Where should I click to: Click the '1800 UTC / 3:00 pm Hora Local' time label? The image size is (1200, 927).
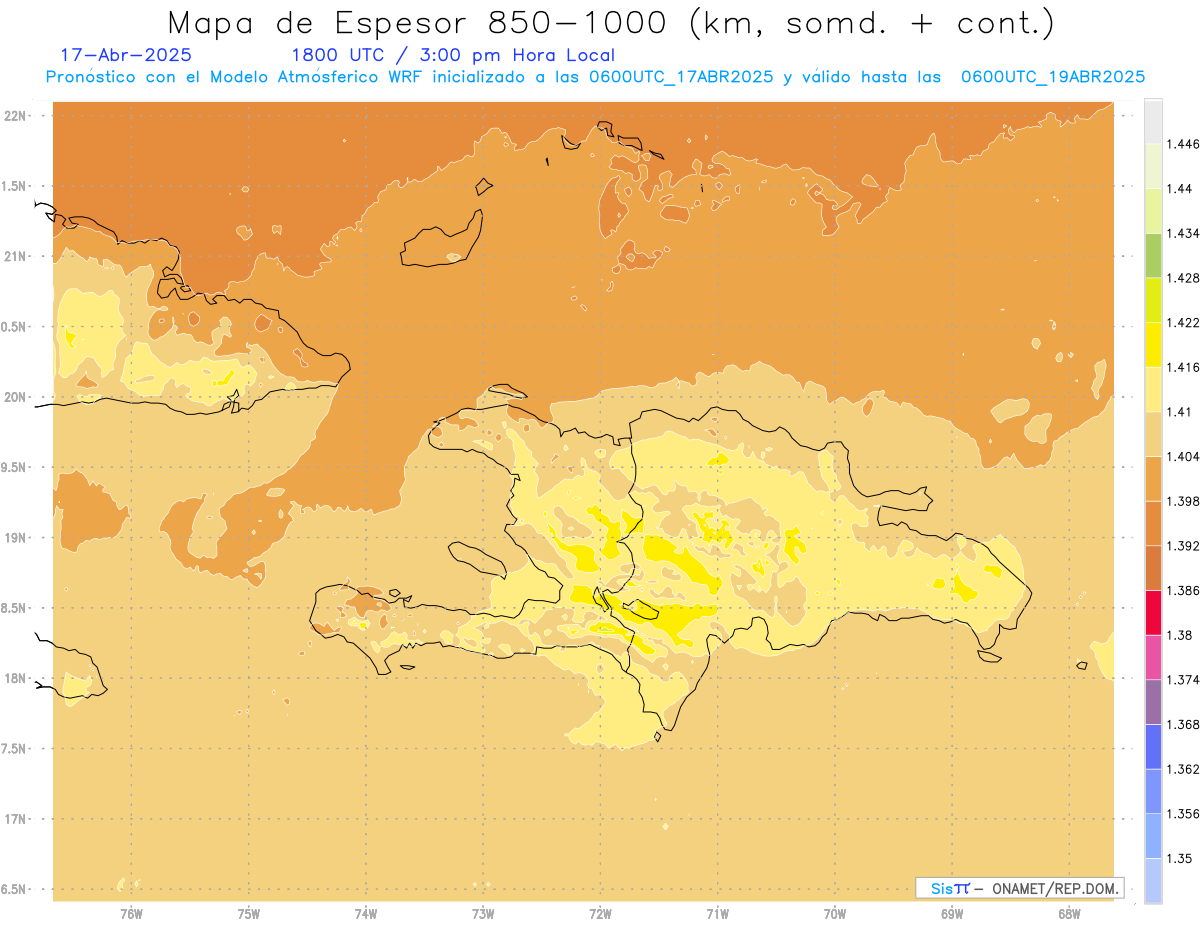[x=453, y=55]
